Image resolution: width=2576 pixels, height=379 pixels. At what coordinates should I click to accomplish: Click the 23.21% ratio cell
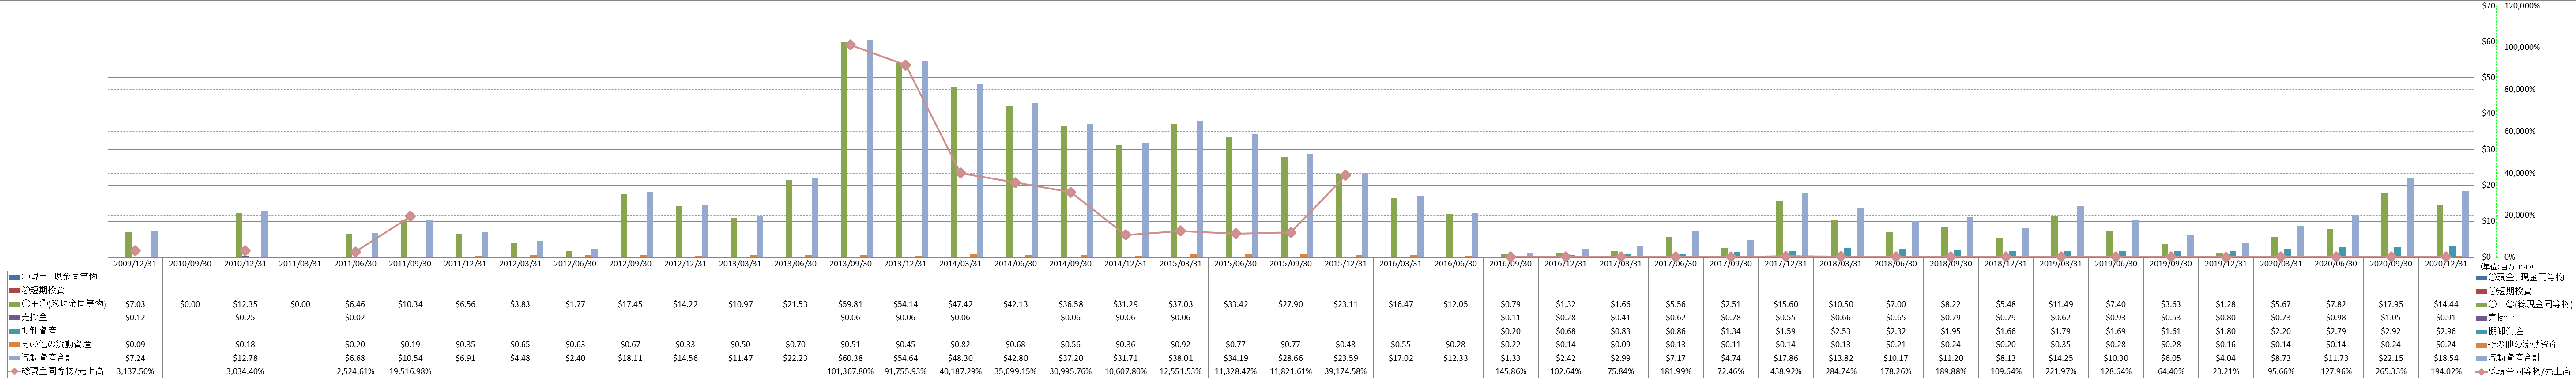pos(2225,372)
